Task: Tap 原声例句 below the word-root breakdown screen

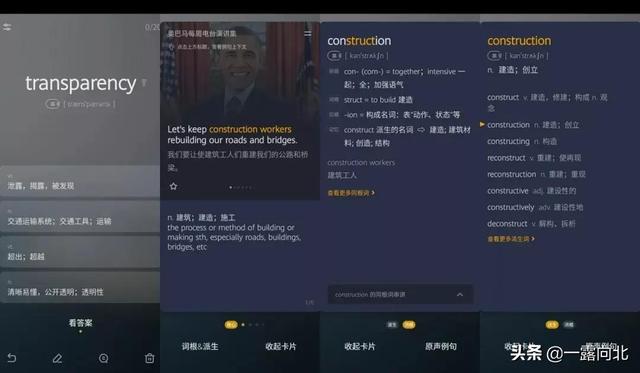Action: click(441, 346)
